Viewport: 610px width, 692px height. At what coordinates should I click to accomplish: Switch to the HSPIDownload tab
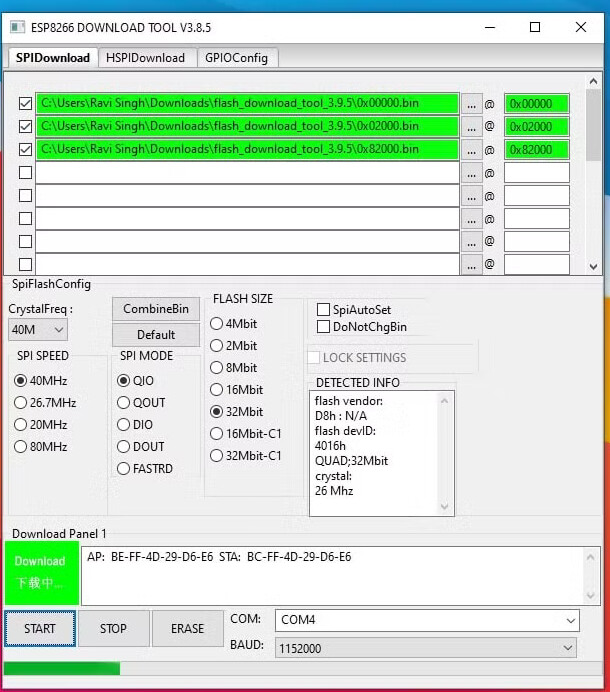coord(145,58)
